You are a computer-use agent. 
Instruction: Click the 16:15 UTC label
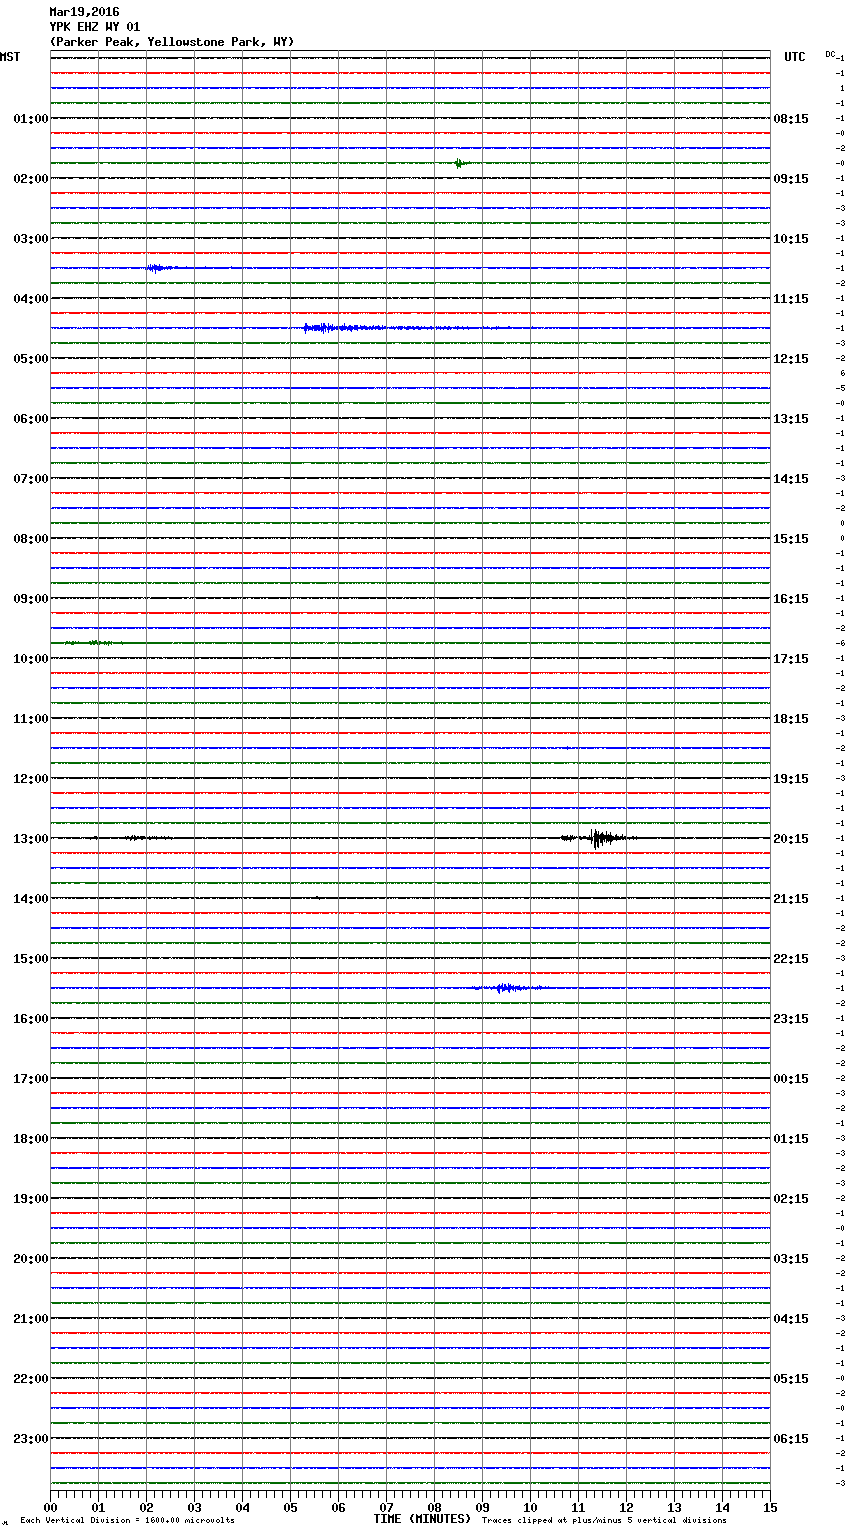tap(791, 599)
